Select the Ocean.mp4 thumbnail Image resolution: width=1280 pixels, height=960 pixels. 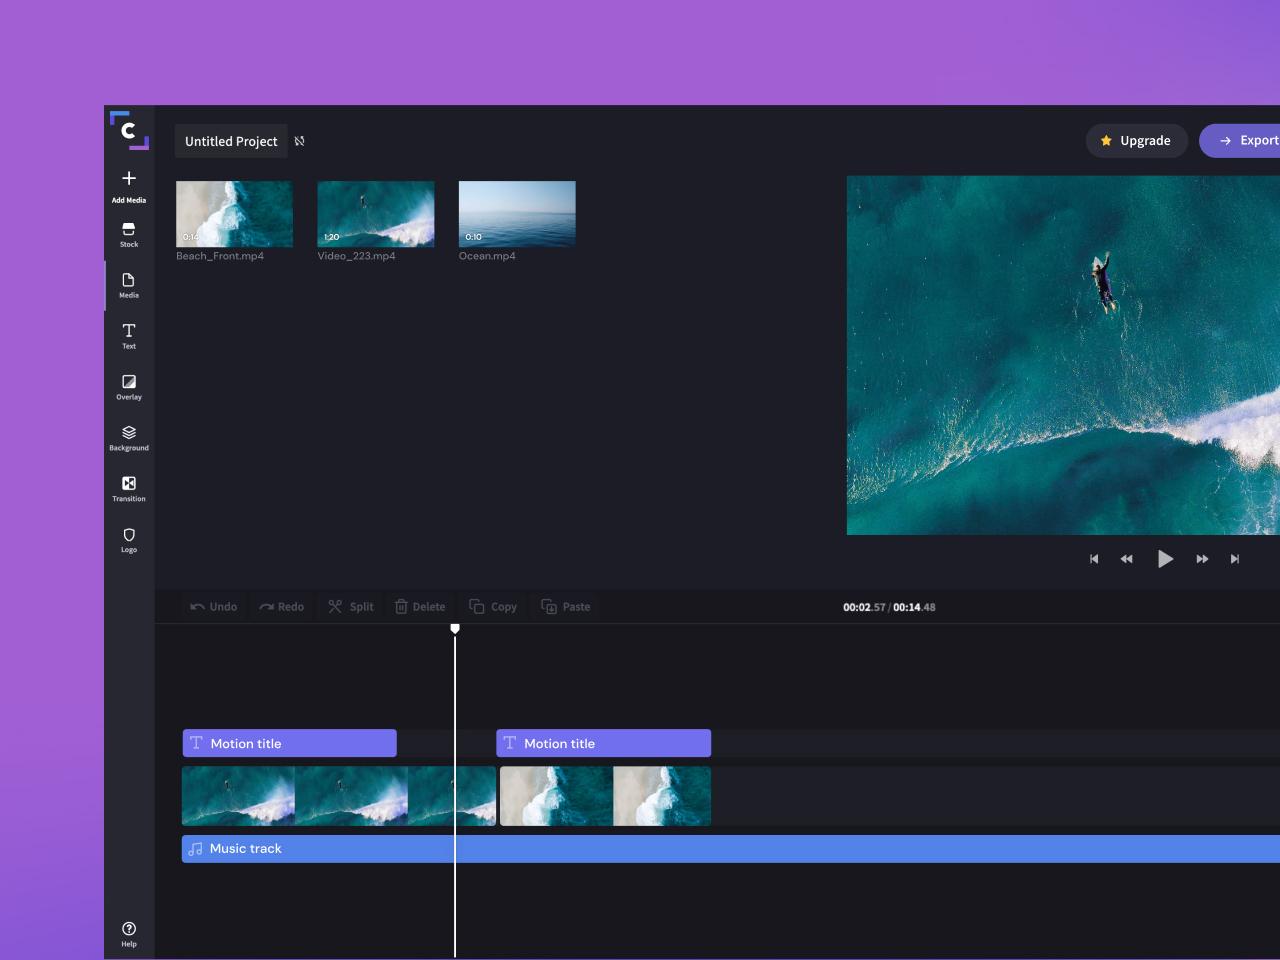click(516, 213)
